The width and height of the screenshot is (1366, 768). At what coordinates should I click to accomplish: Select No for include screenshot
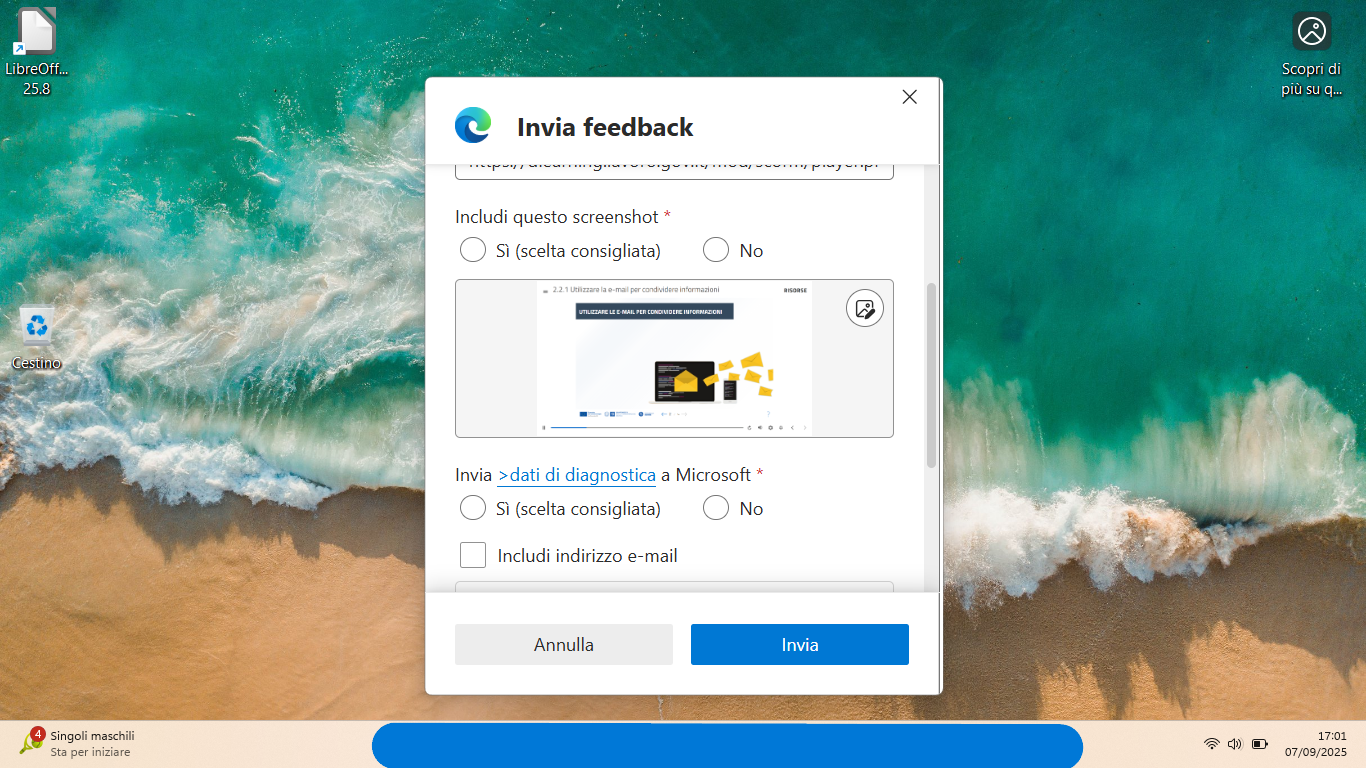click(715, 250)
